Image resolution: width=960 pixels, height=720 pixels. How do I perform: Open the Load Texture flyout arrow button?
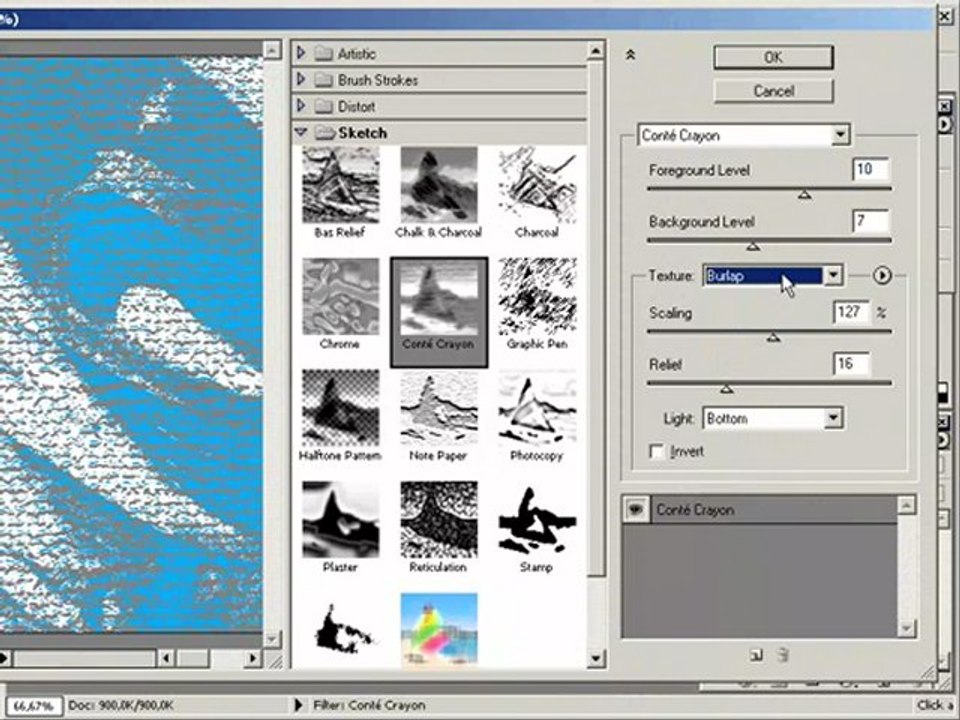pos(882,276)
